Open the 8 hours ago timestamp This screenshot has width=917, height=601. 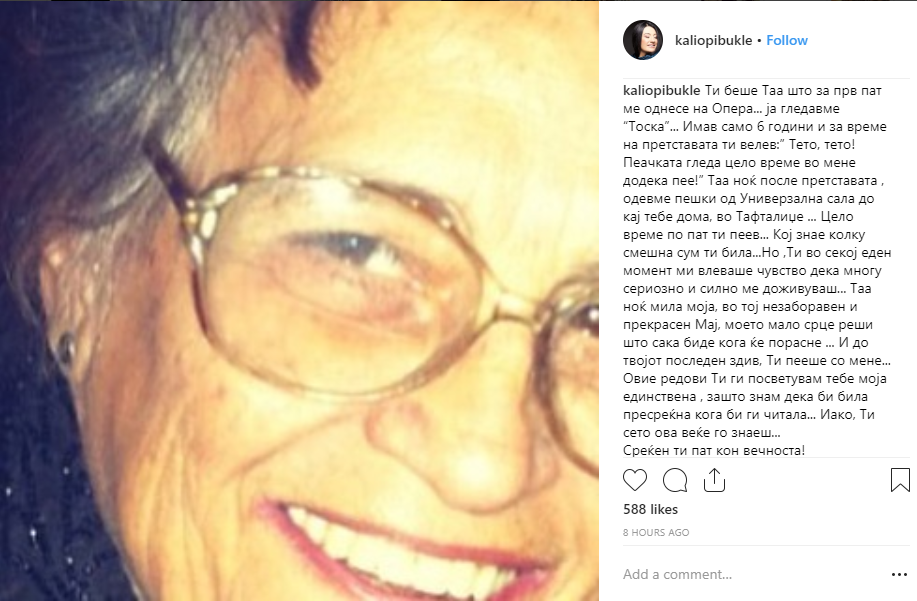coord(656,533)
